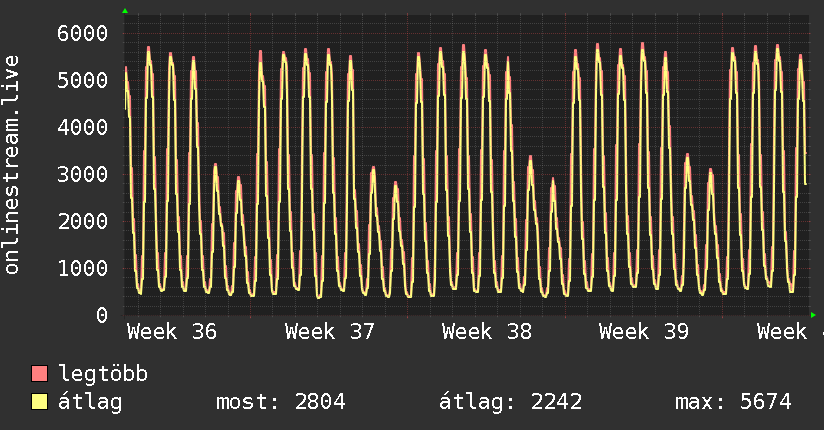
Task: Click the 5000 y-axis label
Action: (x=83, y=80)
